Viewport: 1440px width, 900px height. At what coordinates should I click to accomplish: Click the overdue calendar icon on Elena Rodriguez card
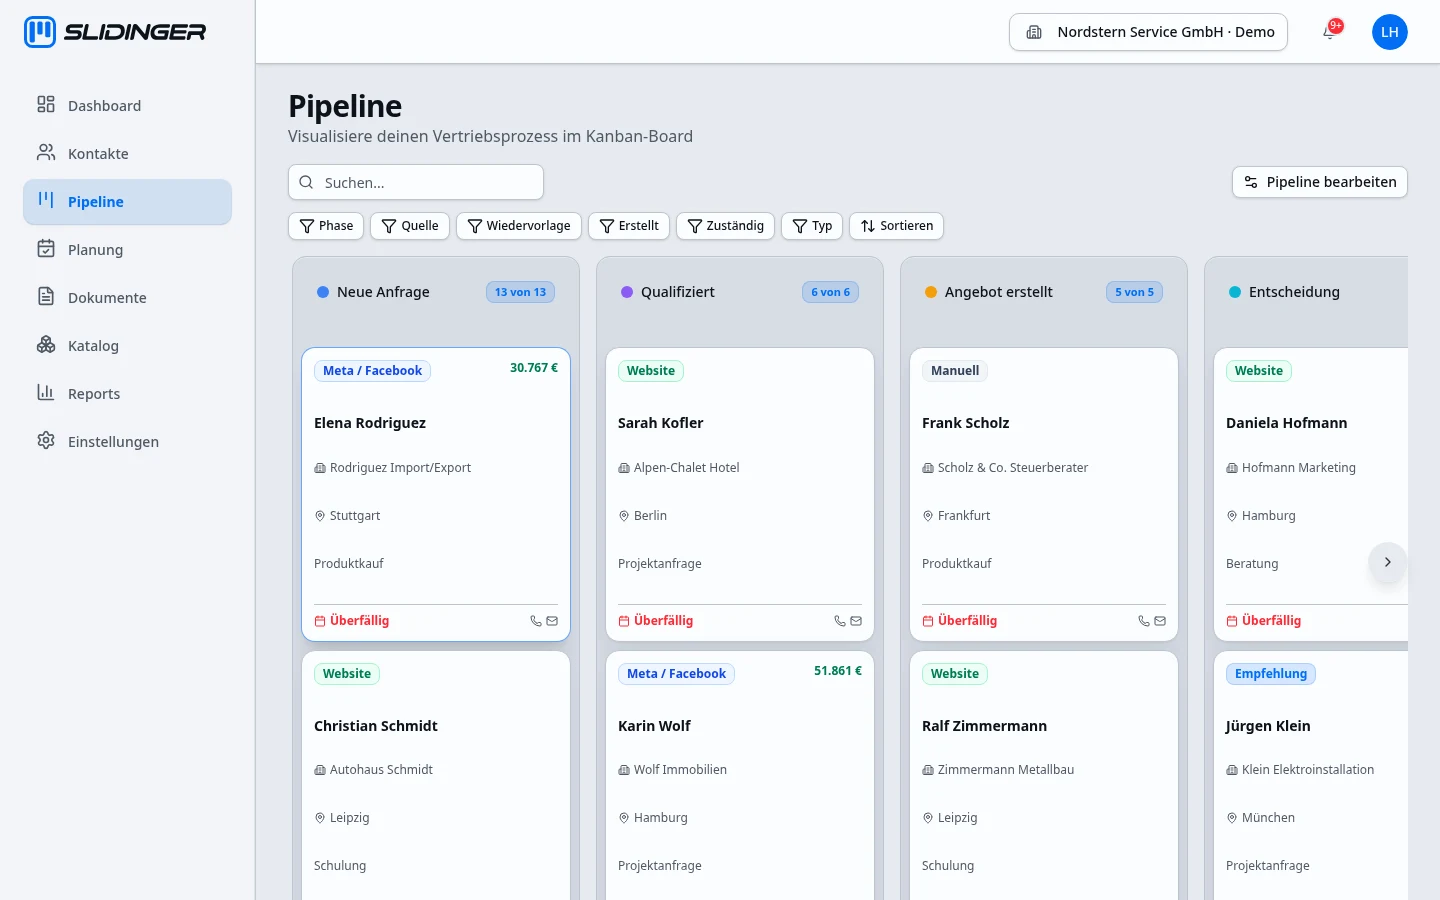point(320,621)
